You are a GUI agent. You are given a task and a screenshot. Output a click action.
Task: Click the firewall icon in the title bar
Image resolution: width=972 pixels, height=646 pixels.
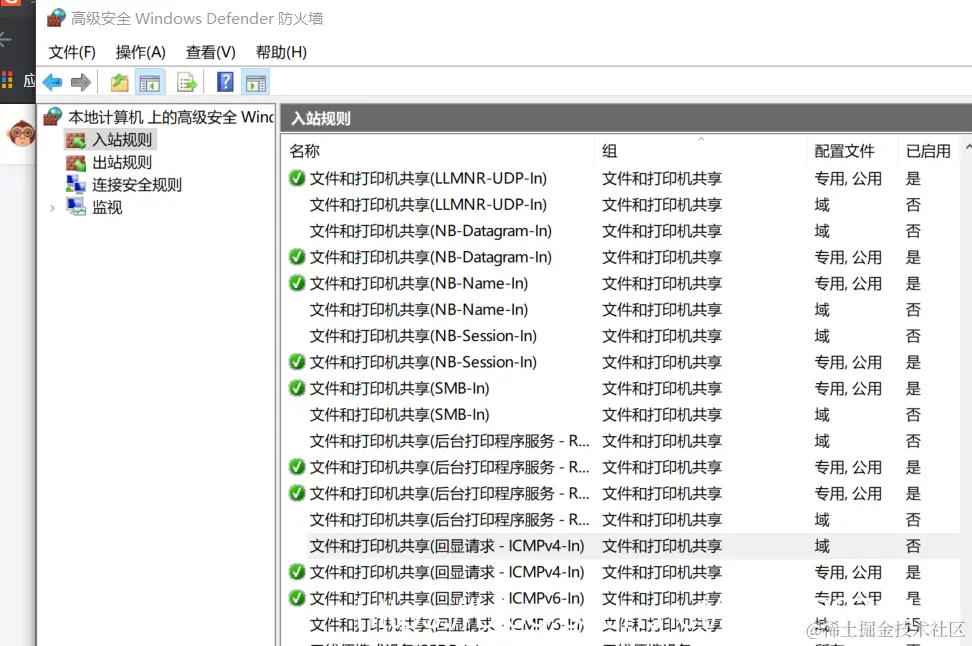pos(56,18)
